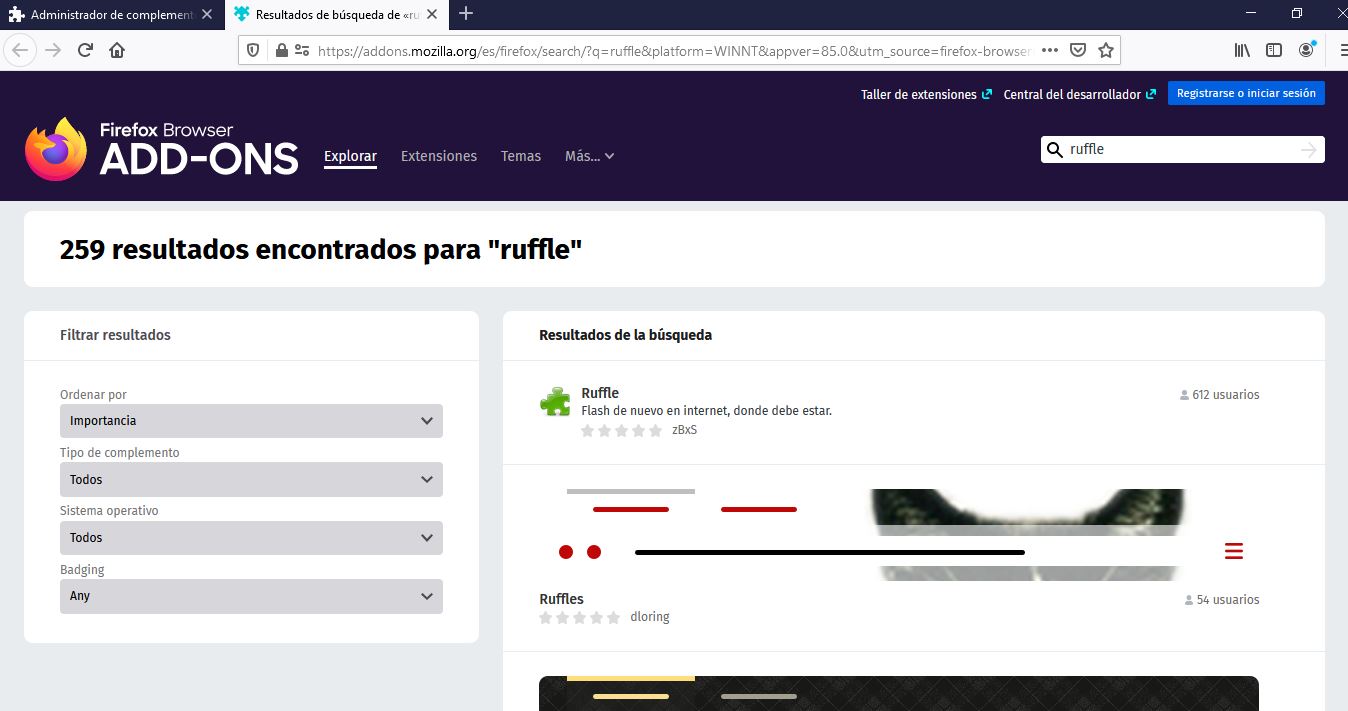
Task: Go back to previous page
Action: point(21,50)
